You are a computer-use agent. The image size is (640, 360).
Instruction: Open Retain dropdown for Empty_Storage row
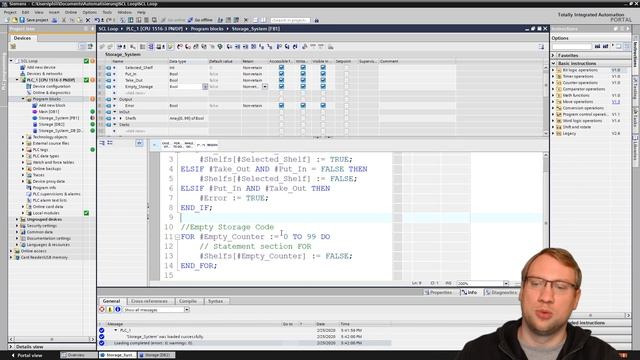(265, 87)
